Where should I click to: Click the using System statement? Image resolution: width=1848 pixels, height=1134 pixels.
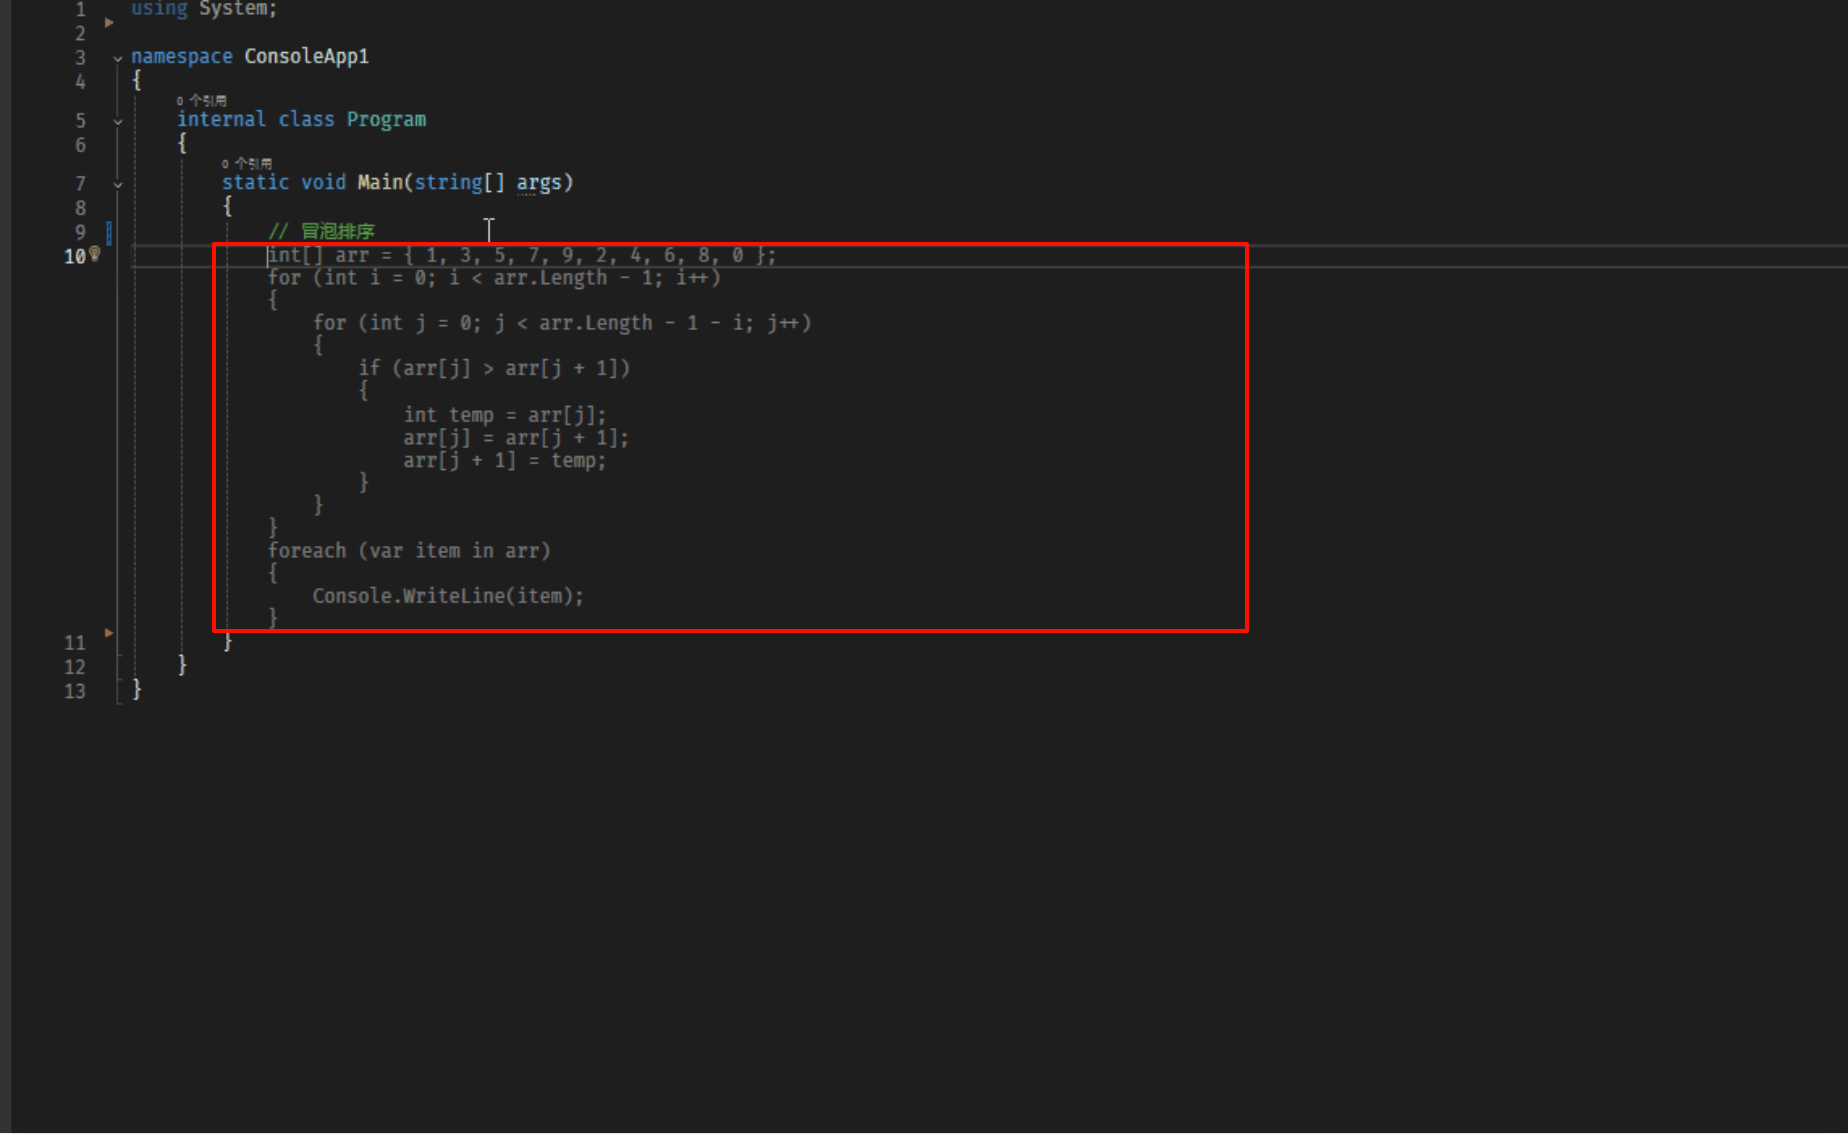[202, 9]
